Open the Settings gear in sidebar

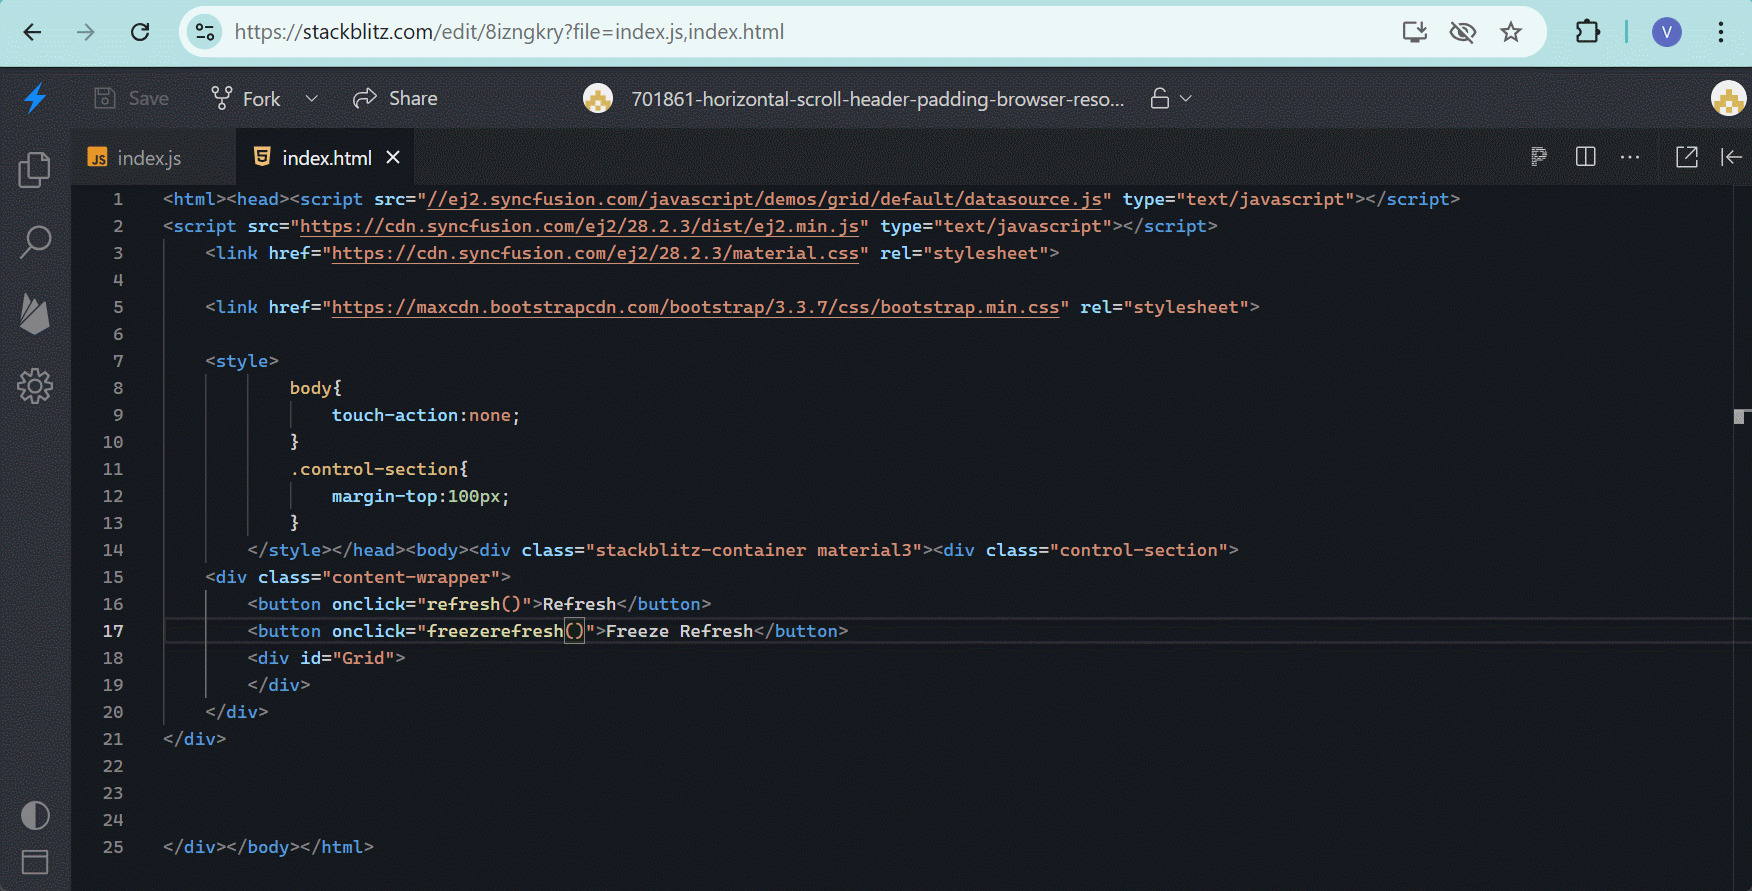coord(35,386)
